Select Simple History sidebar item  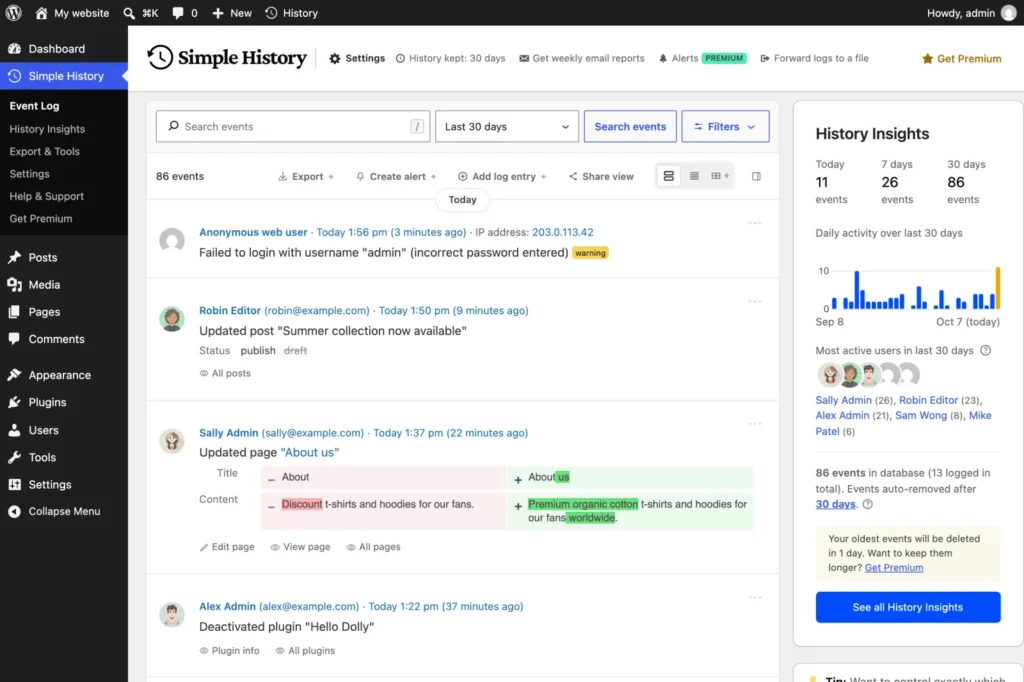coord(64,76)
